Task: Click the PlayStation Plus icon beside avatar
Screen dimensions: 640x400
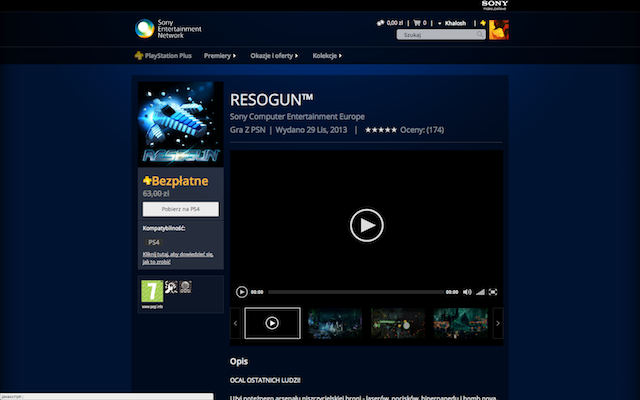Action: [x=481, y=22]
